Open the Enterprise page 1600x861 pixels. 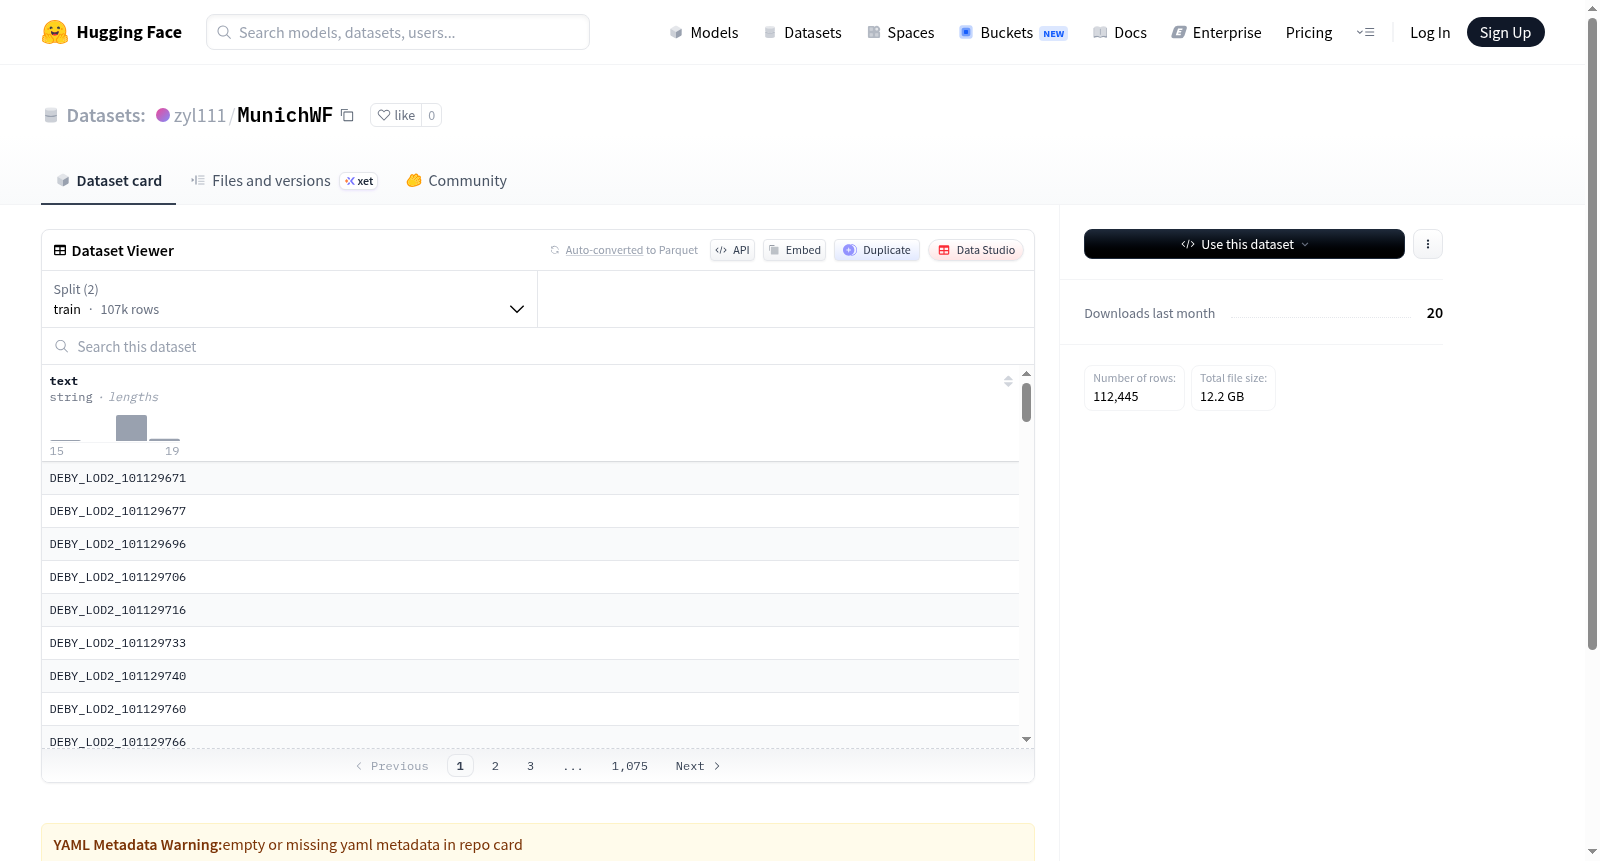tap(1216, 32)
